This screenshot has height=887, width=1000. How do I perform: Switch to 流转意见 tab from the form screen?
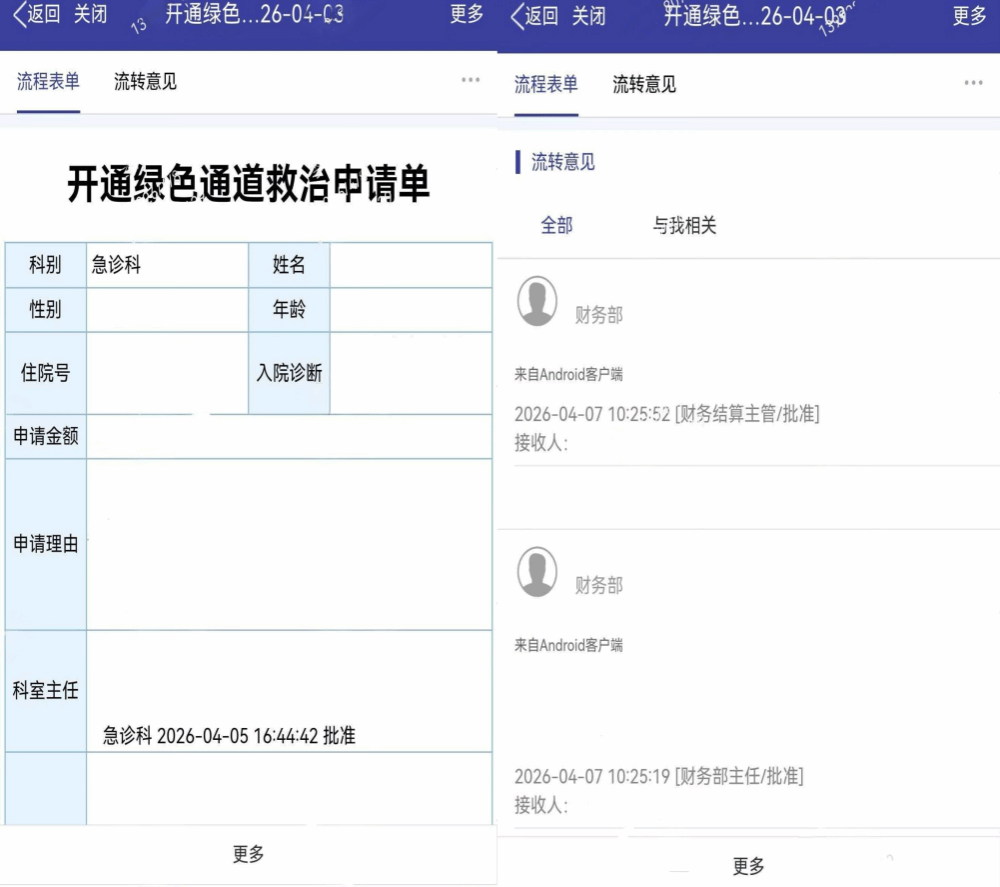[x=145, y=82]
